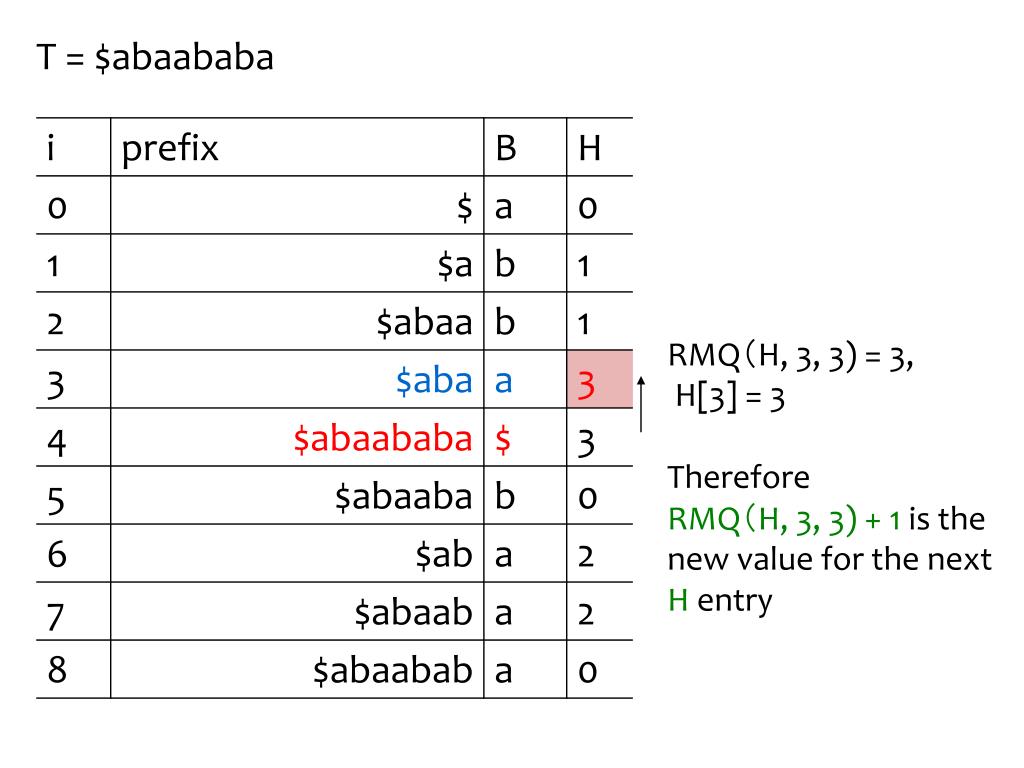Viewport: 1024px width, 768px height.
Task: Select the red prefix $abaababa in row 4
Action: (x=383, y=439)
